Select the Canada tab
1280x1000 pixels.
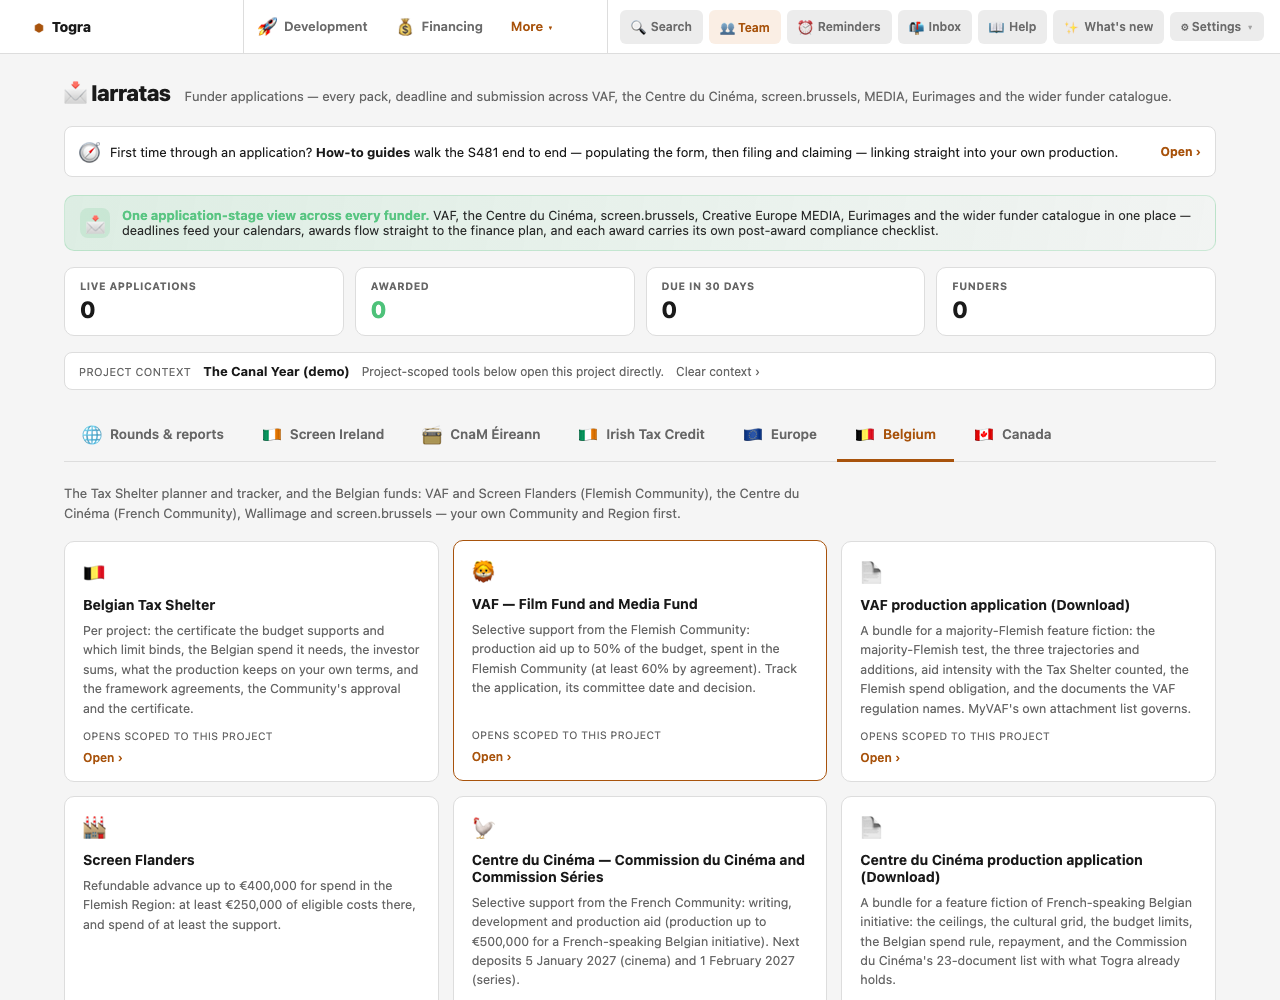tap(1013, 434)
